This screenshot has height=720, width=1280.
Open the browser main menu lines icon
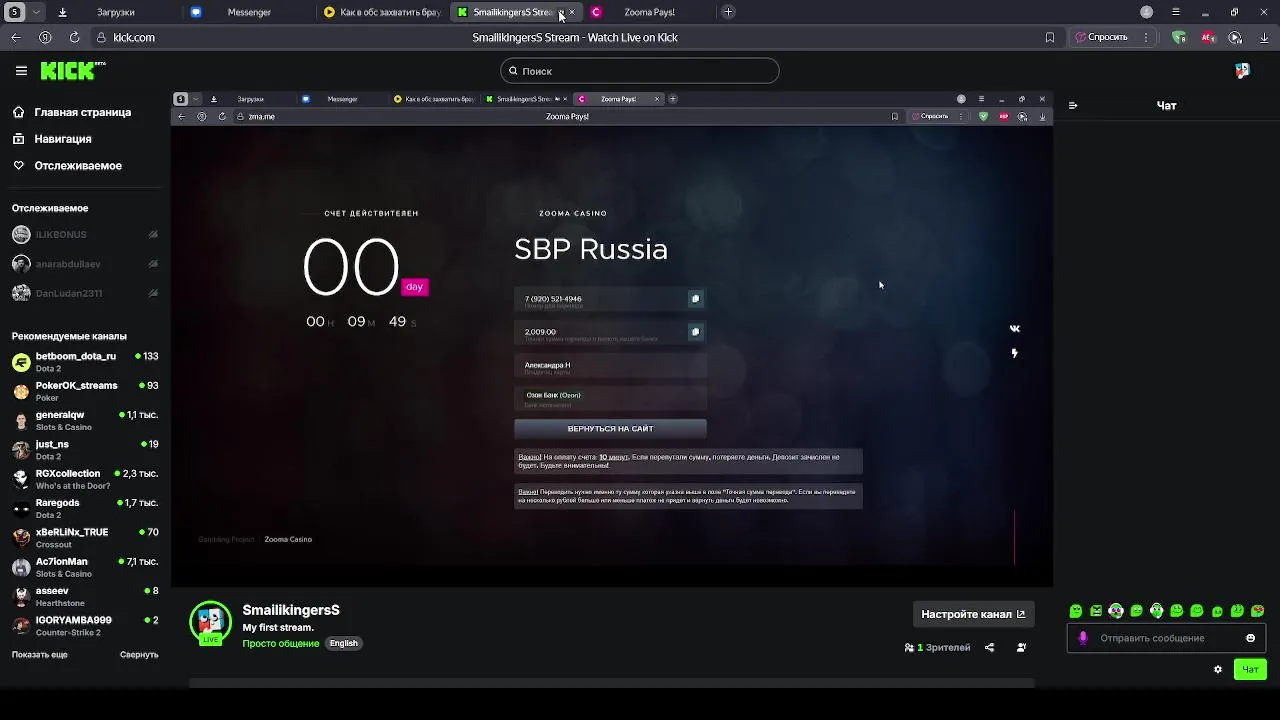point(1176,12)
